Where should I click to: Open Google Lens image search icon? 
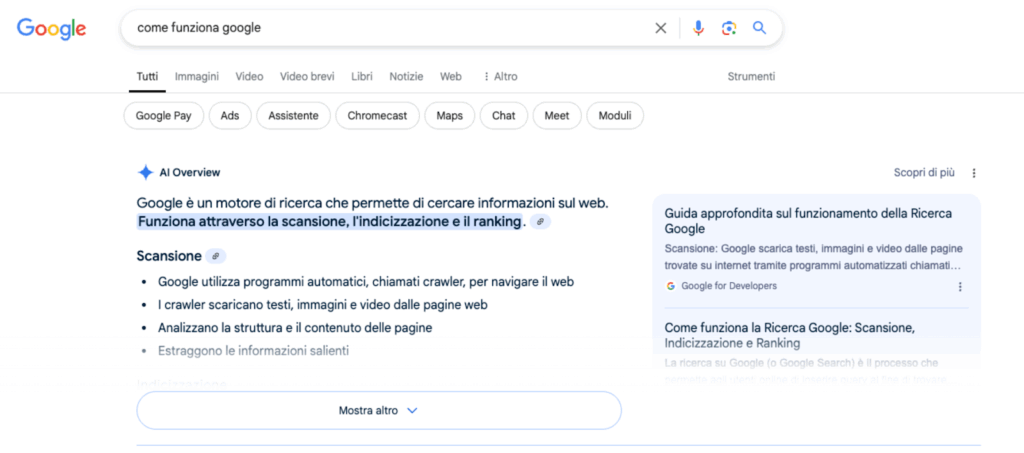point(729,28)
